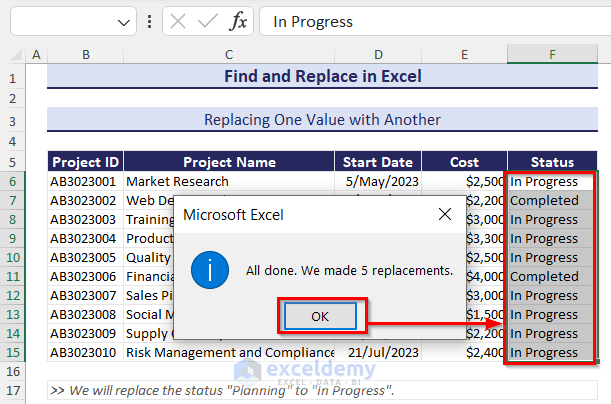Screen dimensions: 611x404
Task: Click the Status header cell
Action: 552,162
